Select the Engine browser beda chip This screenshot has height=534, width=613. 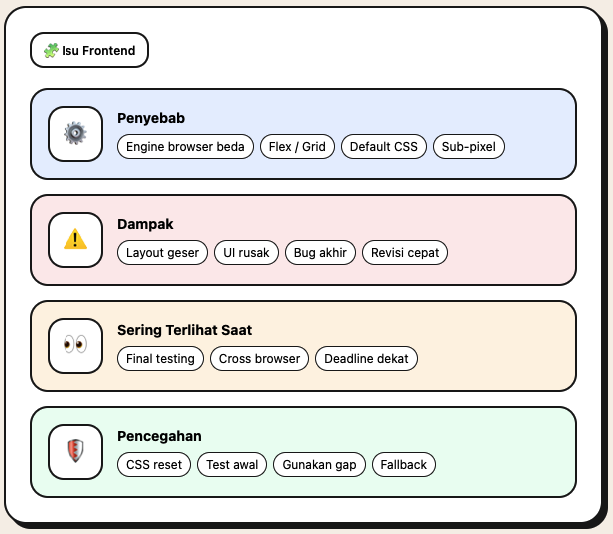(x=185, y=147)
